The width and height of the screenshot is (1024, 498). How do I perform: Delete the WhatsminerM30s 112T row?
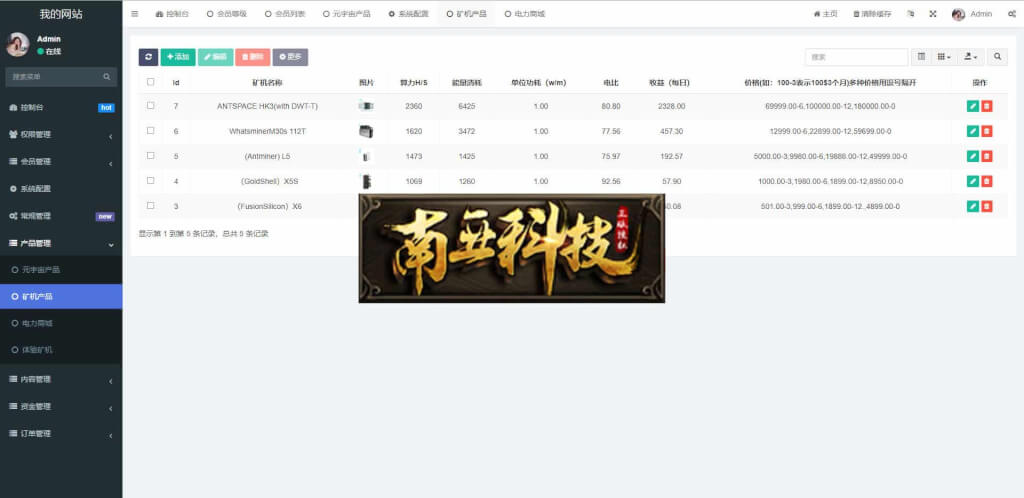(987, 131)
